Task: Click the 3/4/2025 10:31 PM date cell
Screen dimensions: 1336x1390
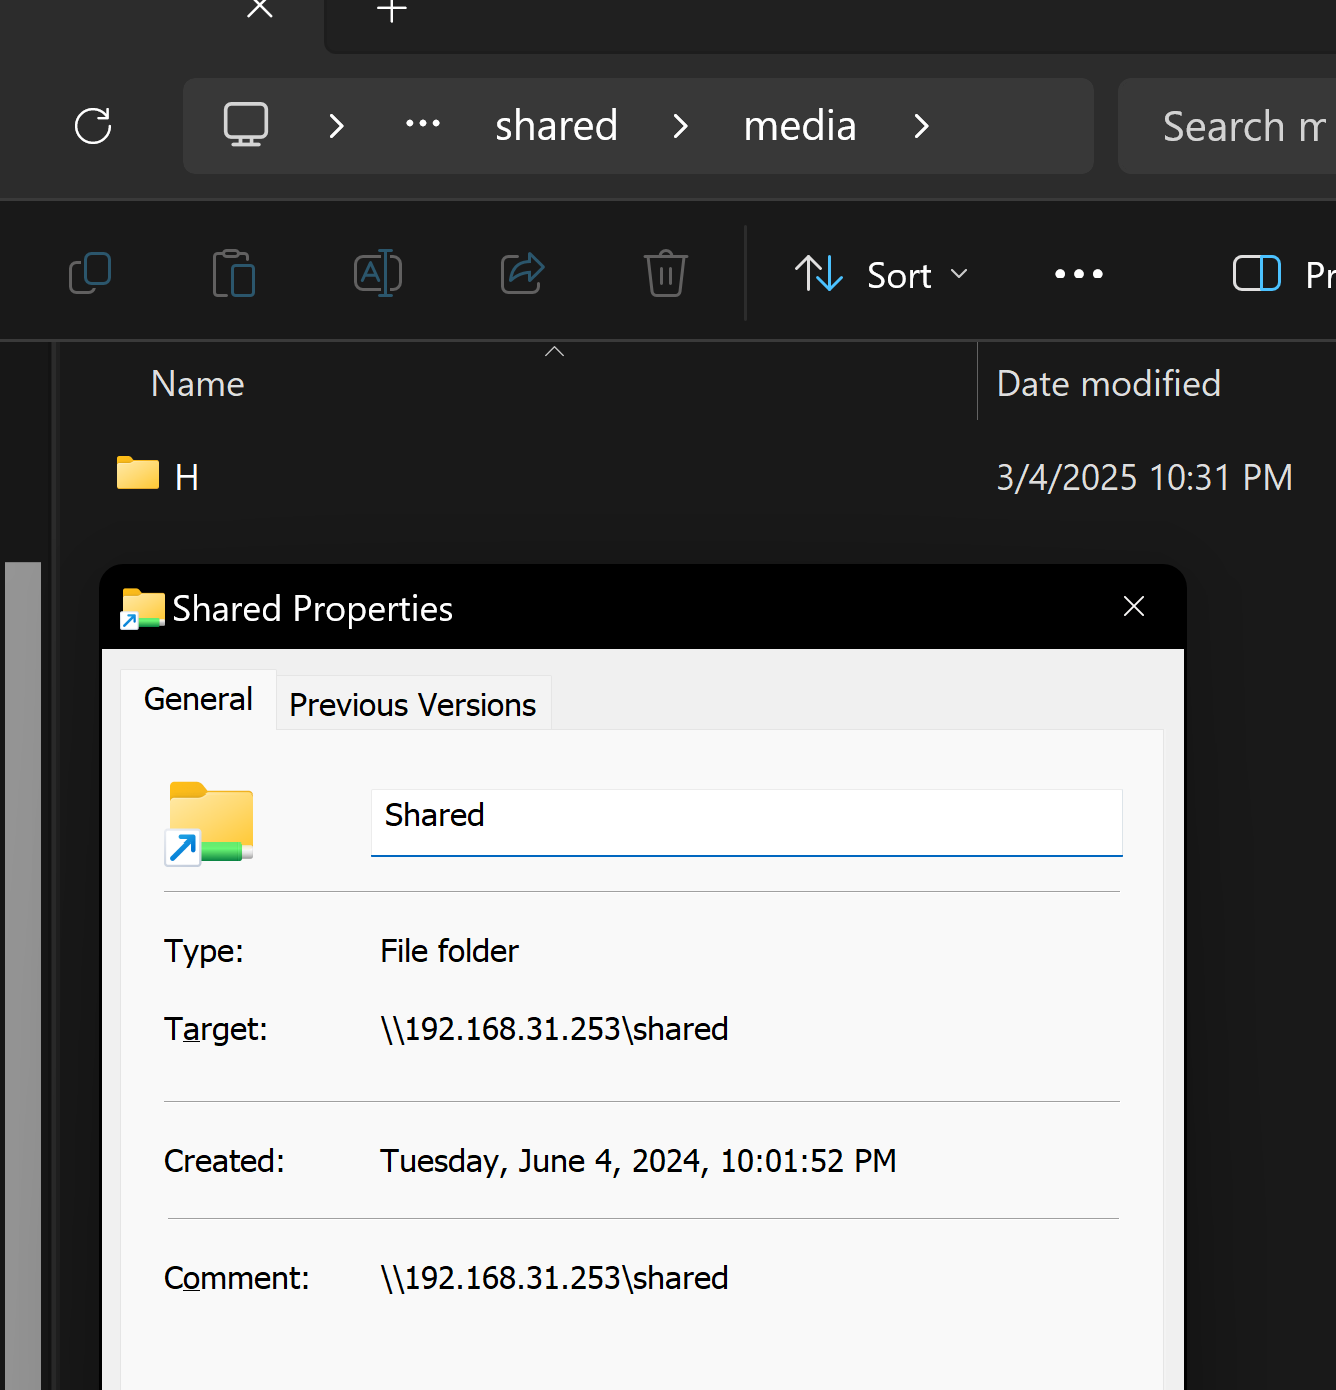Action: (1144, 478)
